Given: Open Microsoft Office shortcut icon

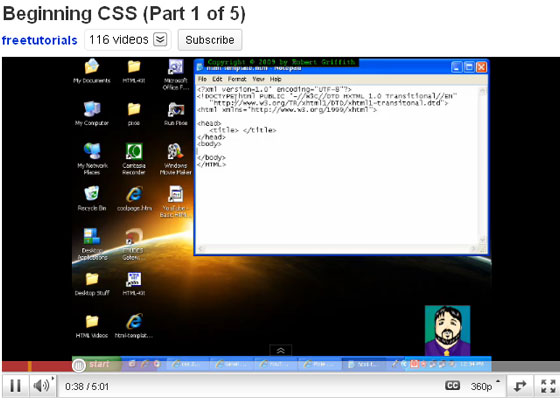Looking at the screenshot, I should click(176, 74).
